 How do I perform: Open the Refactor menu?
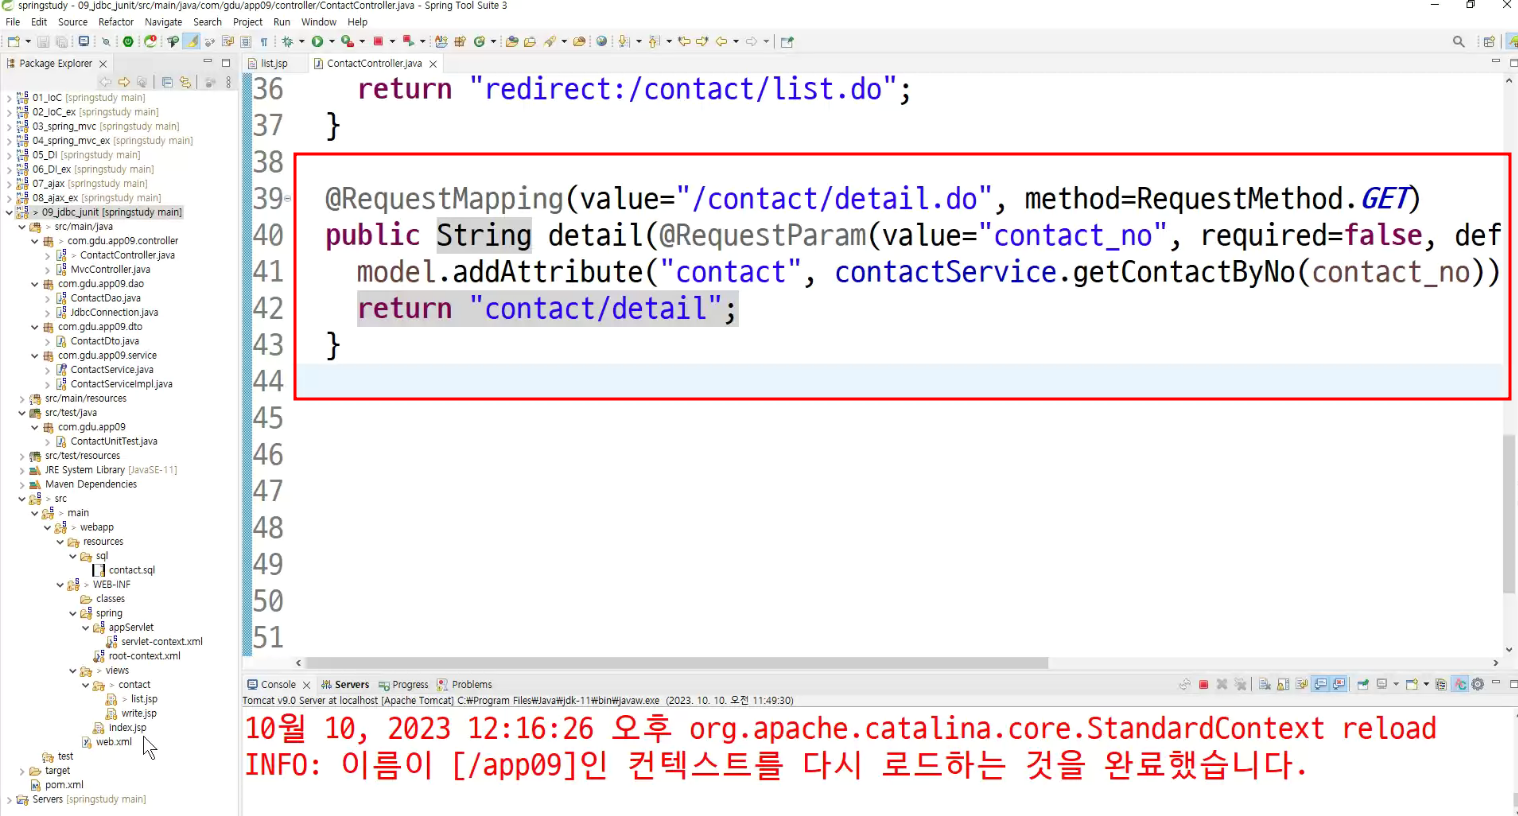(116, 21)
